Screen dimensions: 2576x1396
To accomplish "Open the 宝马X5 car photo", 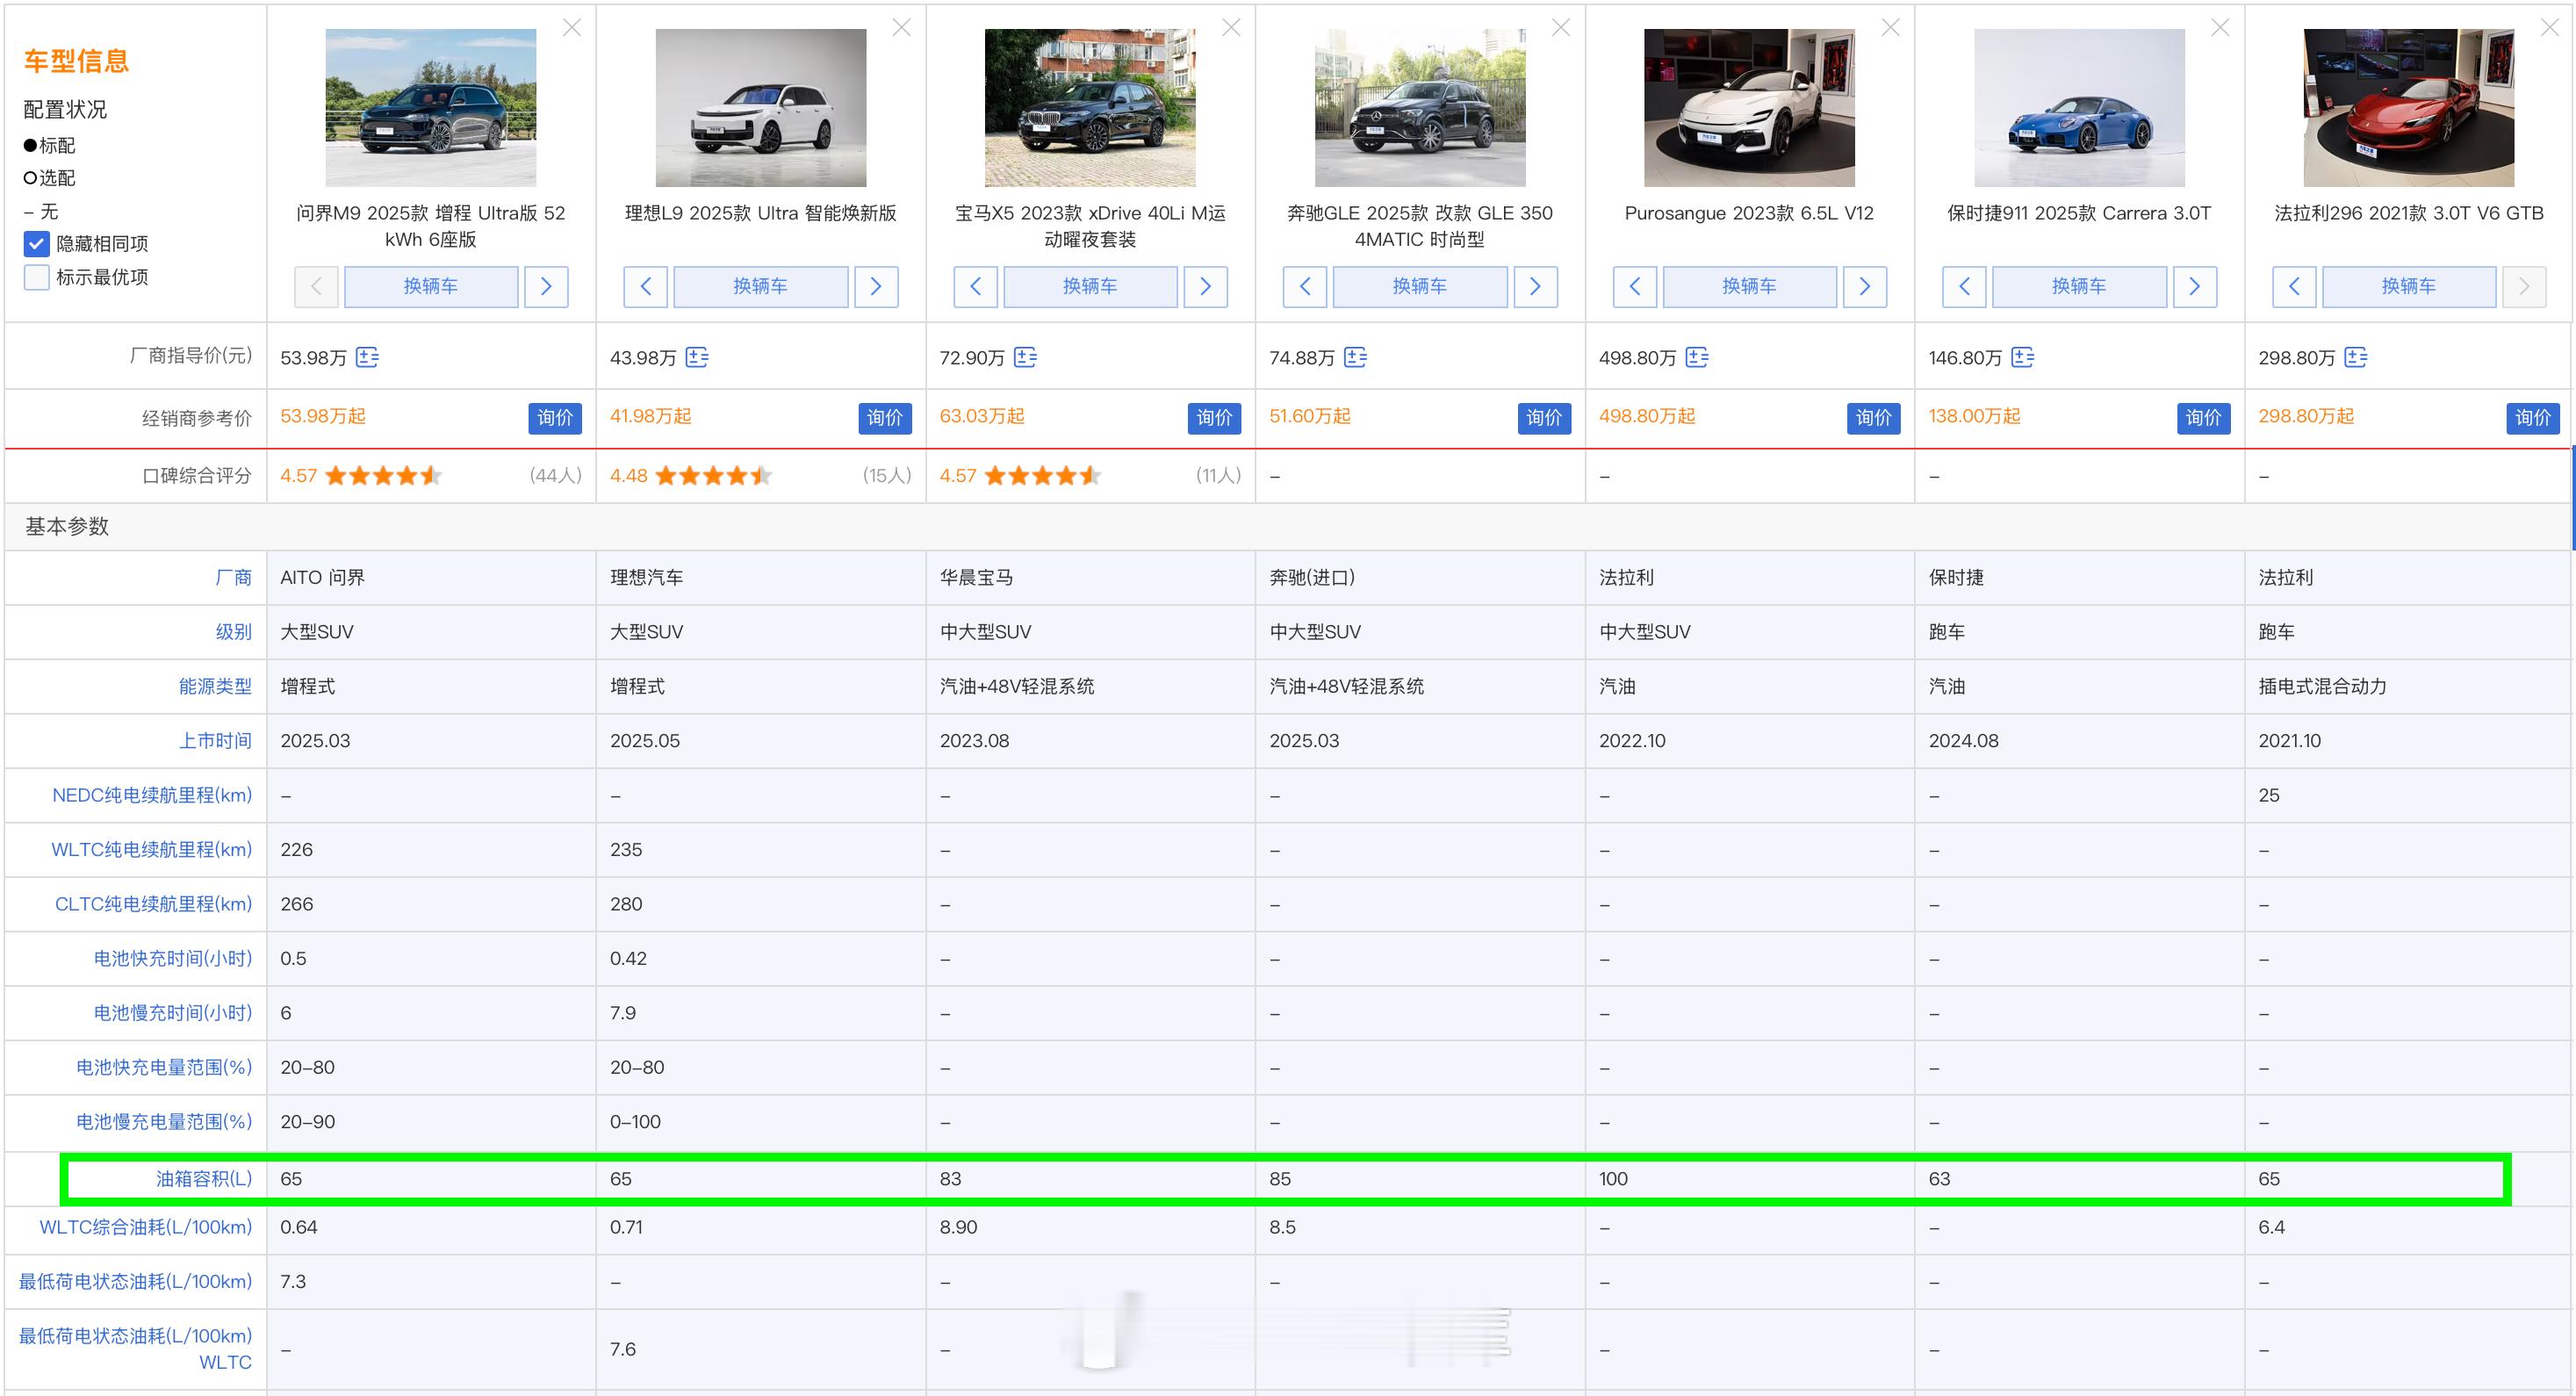I will 1090,108.
